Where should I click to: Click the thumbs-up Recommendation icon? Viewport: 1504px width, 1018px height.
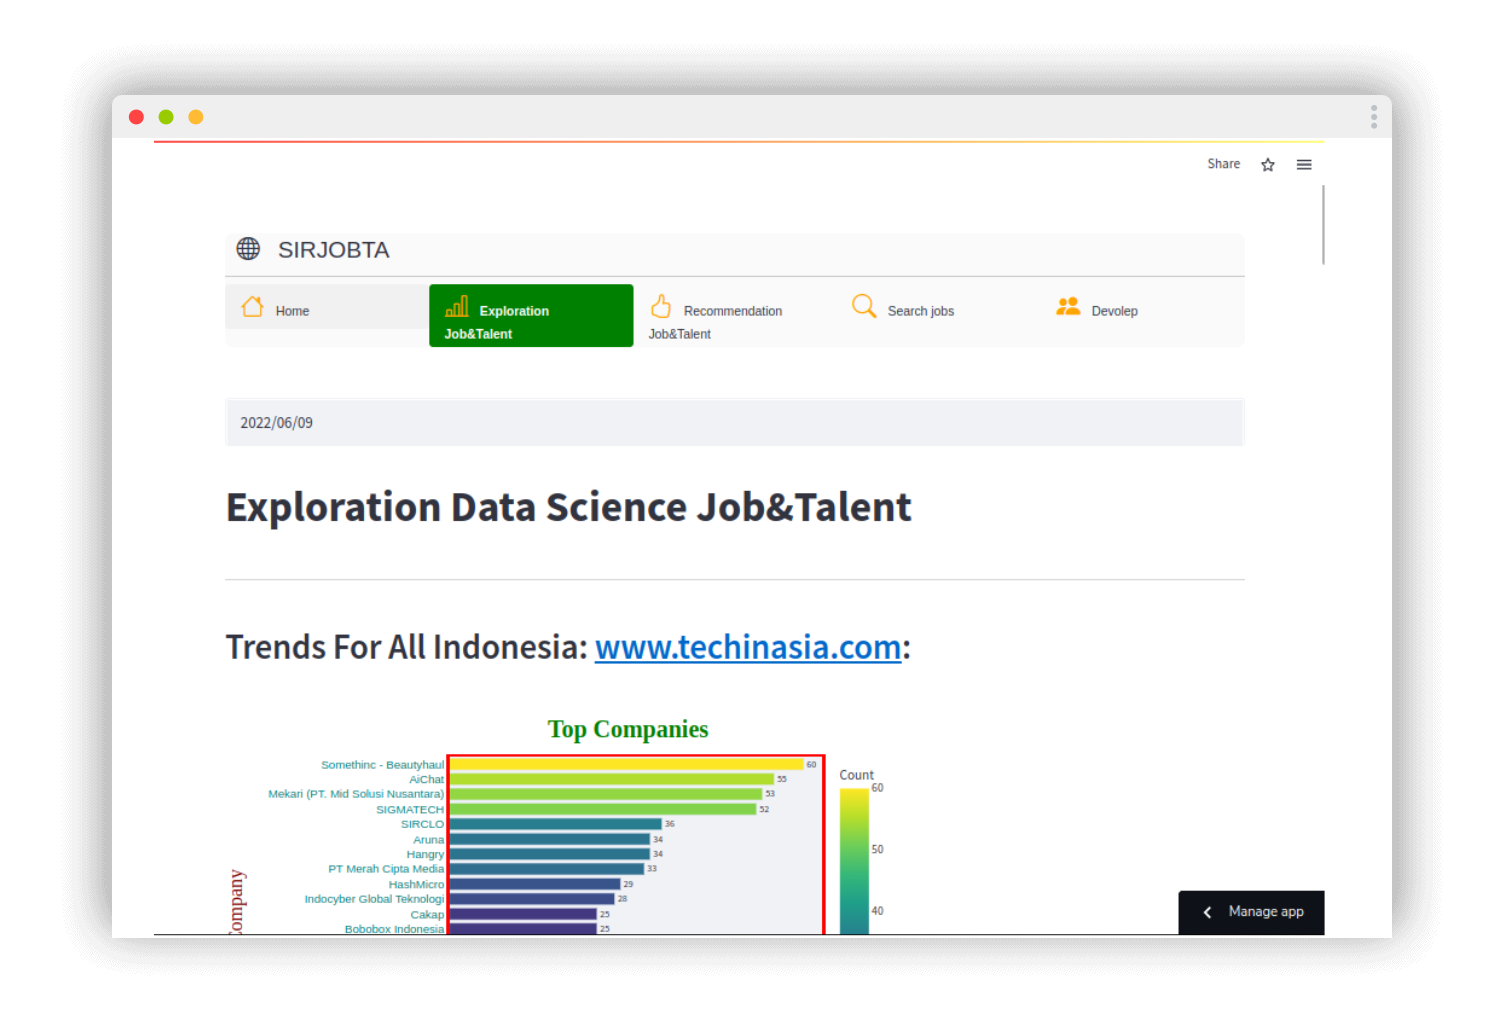(x=661, y=306)
